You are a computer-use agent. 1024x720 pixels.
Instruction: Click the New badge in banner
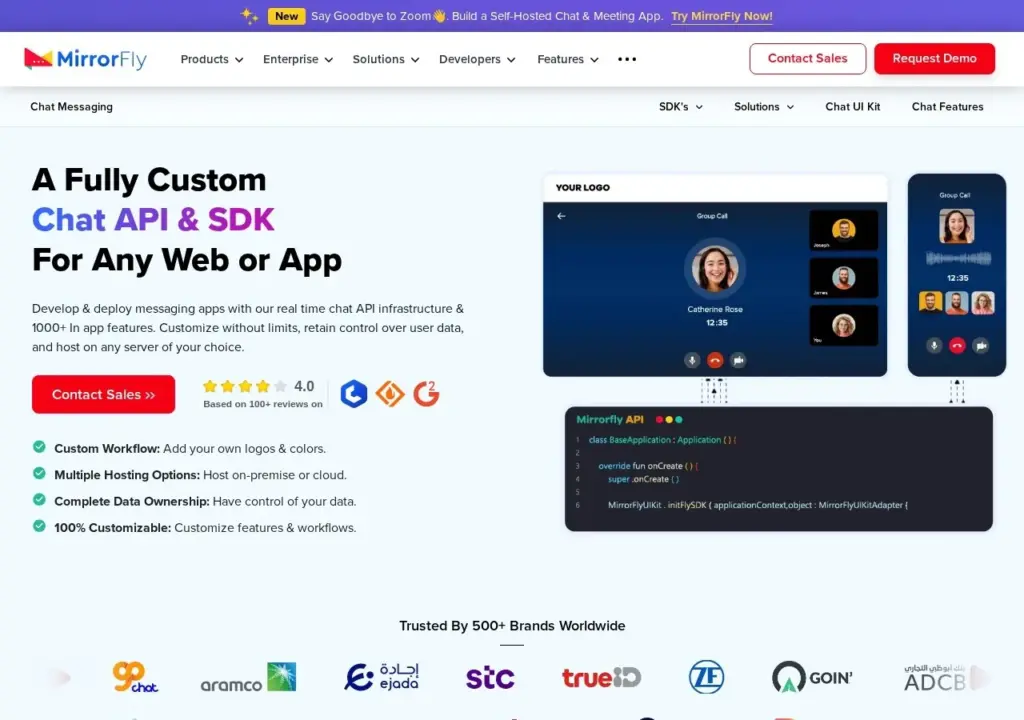pyautogui.click(x=286, y=16)
